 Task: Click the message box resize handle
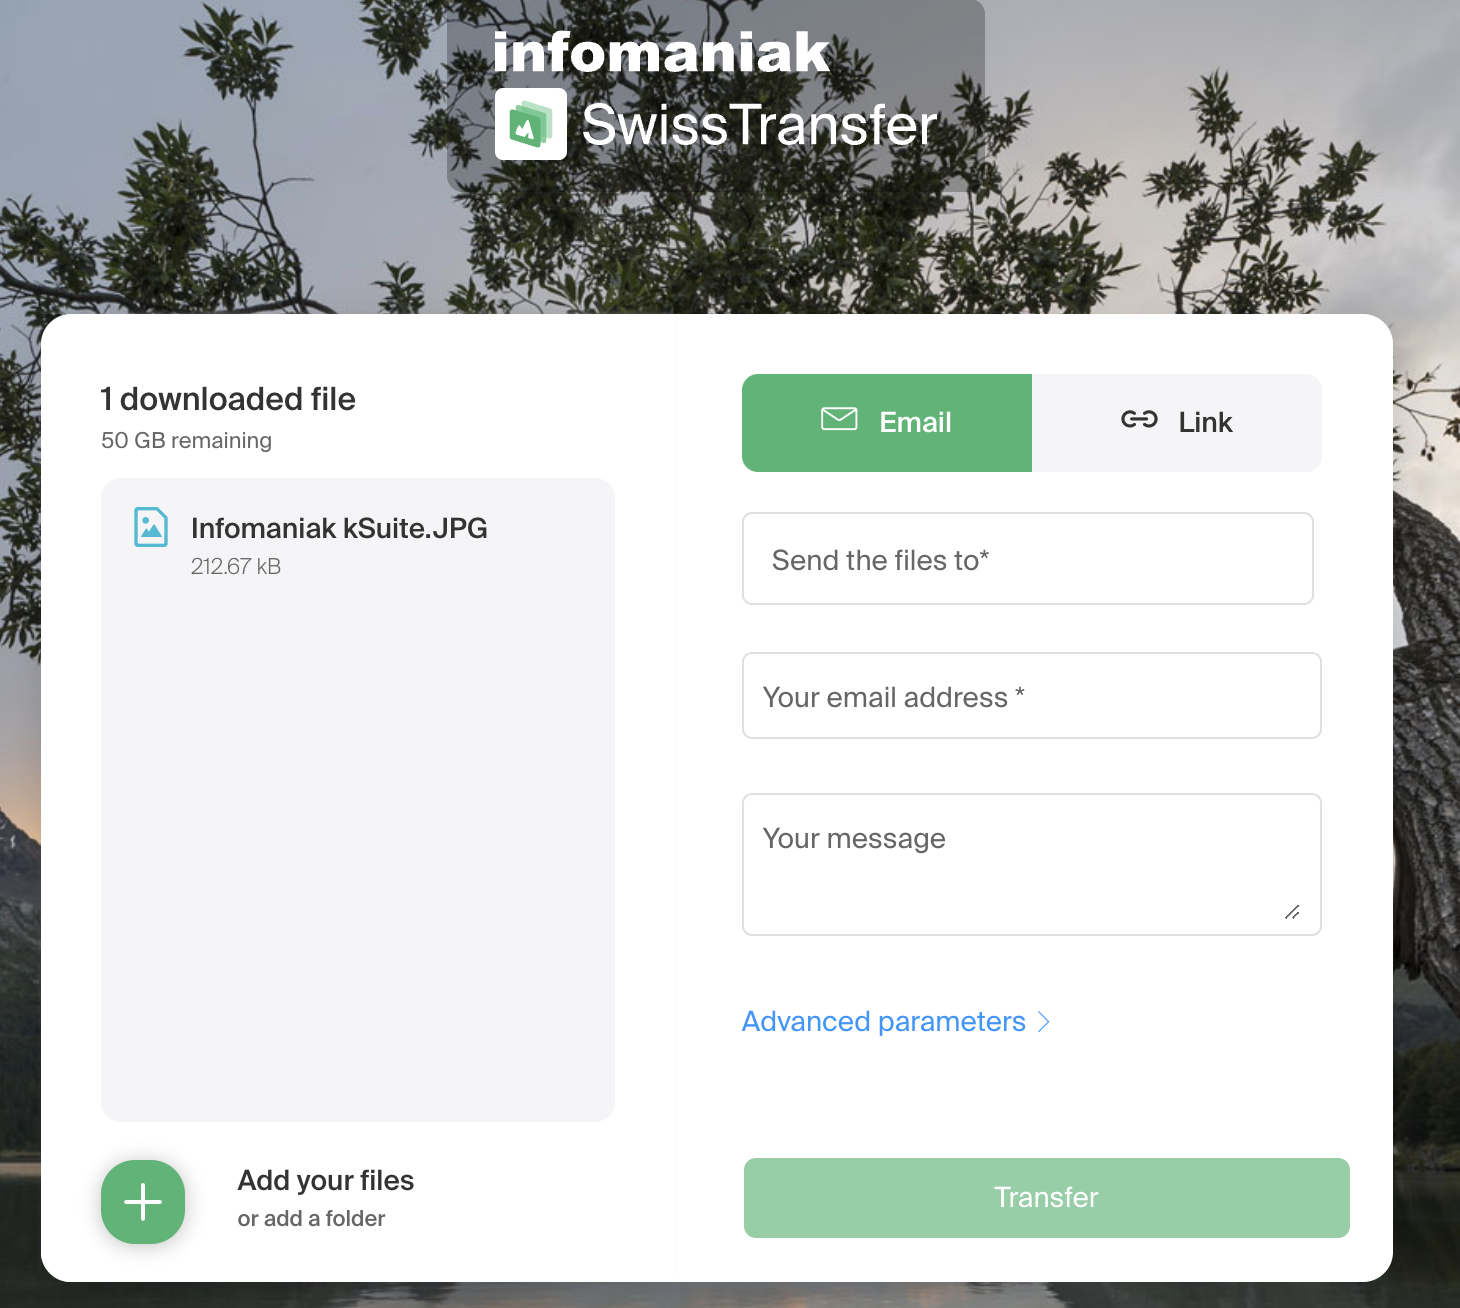1292,912
